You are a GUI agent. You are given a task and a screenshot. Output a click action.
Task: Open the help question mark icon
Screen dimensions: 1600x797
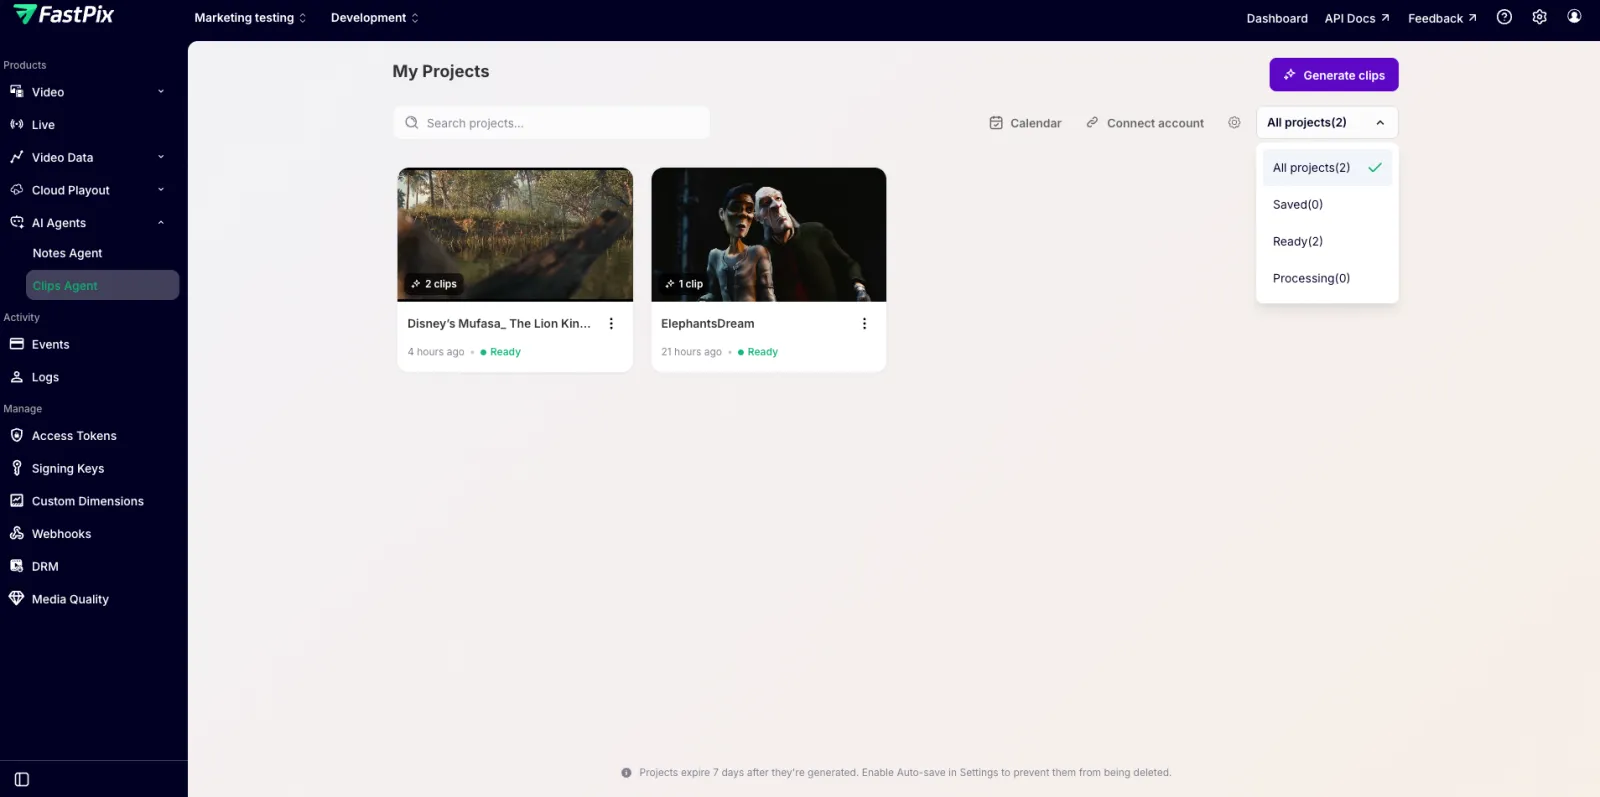point(1504,17)
